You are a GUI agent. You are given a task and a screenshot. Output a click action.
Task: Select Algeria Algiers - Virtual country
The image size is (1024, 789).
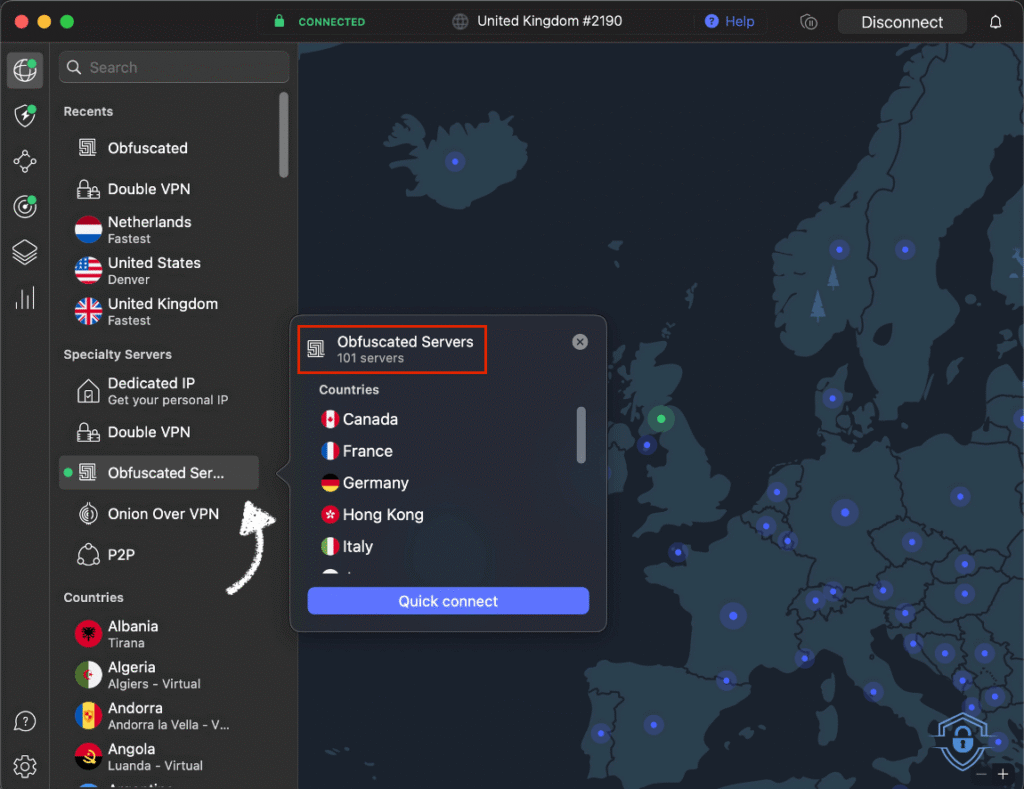[159, 675]
